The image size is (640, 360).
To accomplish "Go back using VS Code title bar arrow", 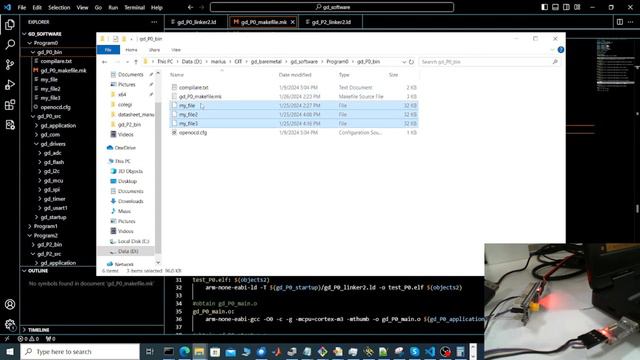I will point(191,7).
